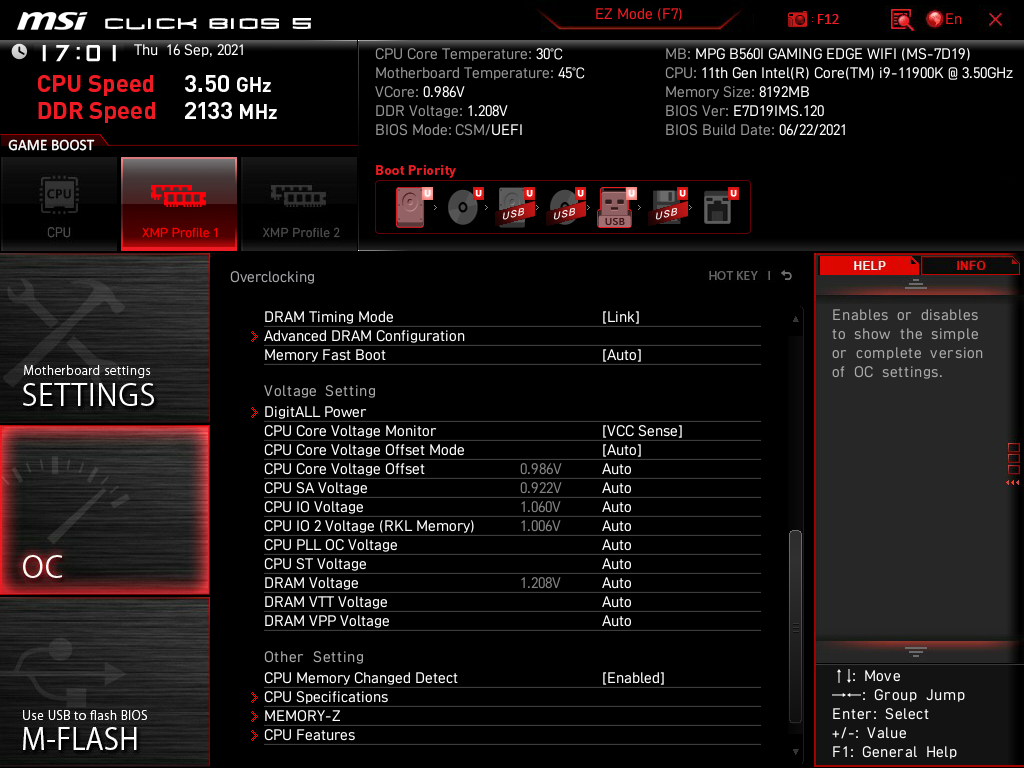Select the Memory Fast Boot row label

325,355
